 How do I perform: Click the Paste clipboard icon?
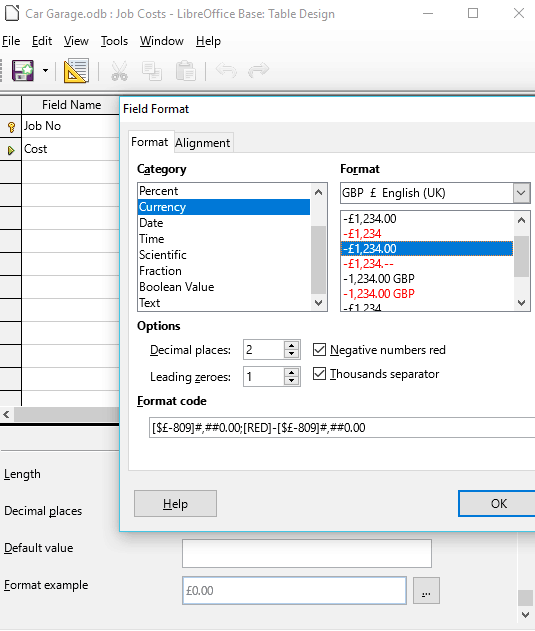(186, 71)
